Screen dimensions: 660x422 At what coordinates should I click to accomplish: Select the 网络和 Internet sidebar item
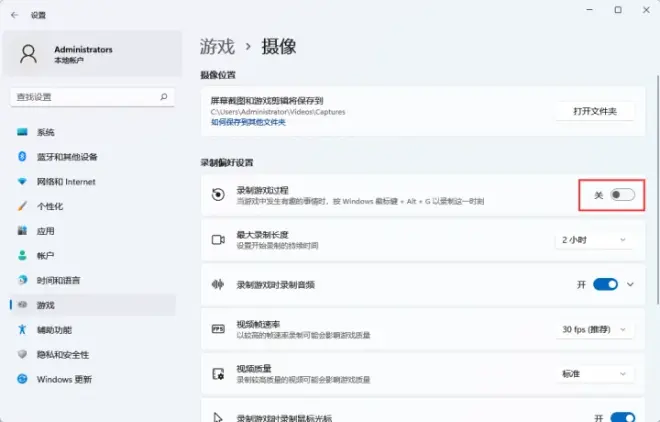[66, 181]
